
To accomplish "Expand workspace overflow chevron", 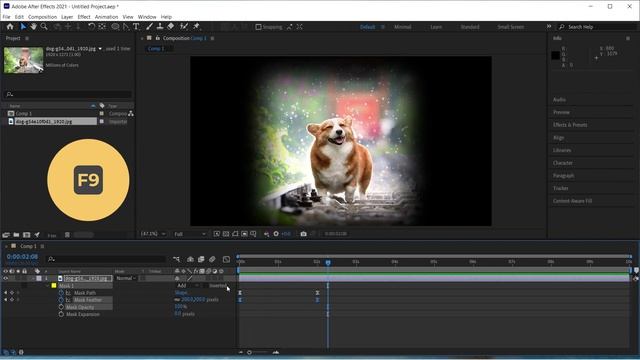I will [549, 27].
